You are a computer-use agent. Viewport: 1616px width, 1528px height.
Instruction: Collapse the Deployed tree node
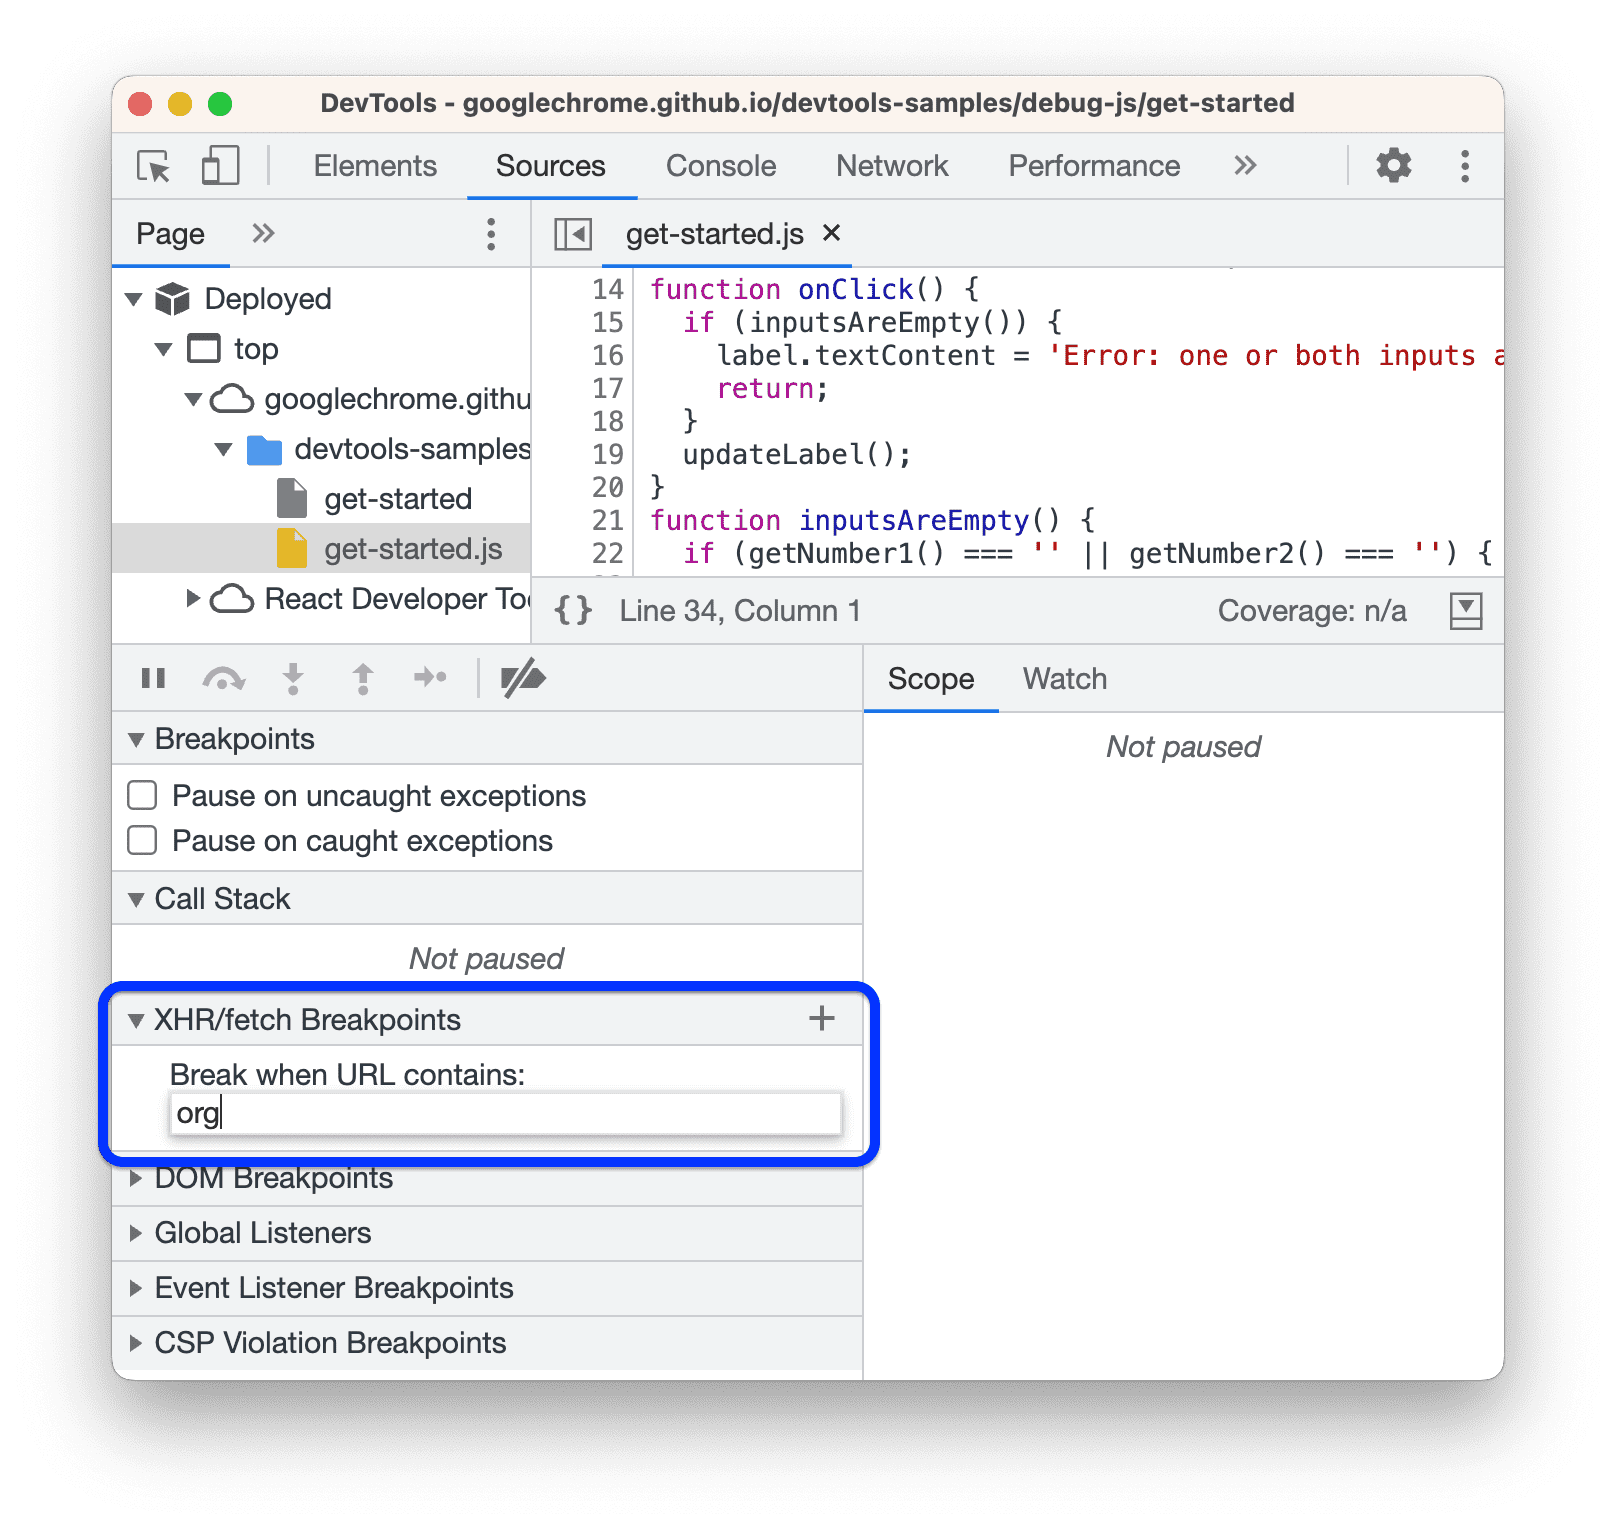click(x=136, y=298)
